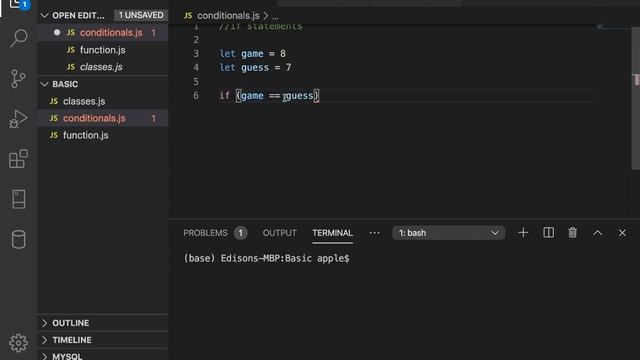The image size is (640, 360).
Task: Click line number 5 in the gutter
Action: pyautogui.click(x=196, y=82)
